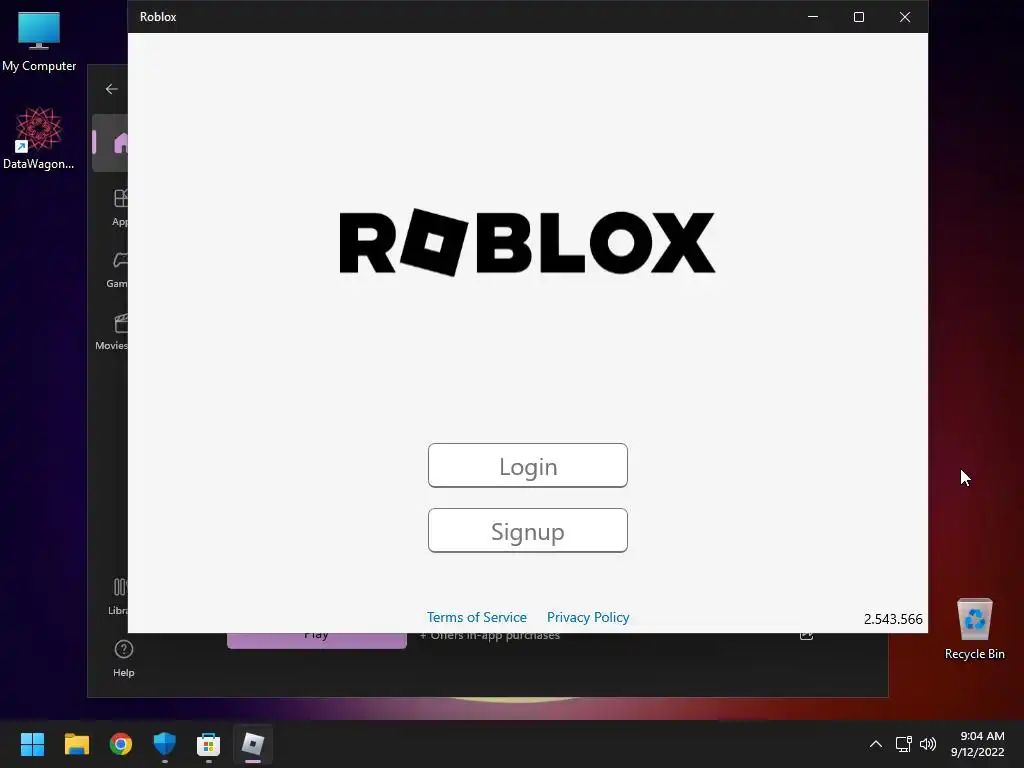Maximize the Roblox window
The image size is (1024, 768).
[x=859, y=17]
